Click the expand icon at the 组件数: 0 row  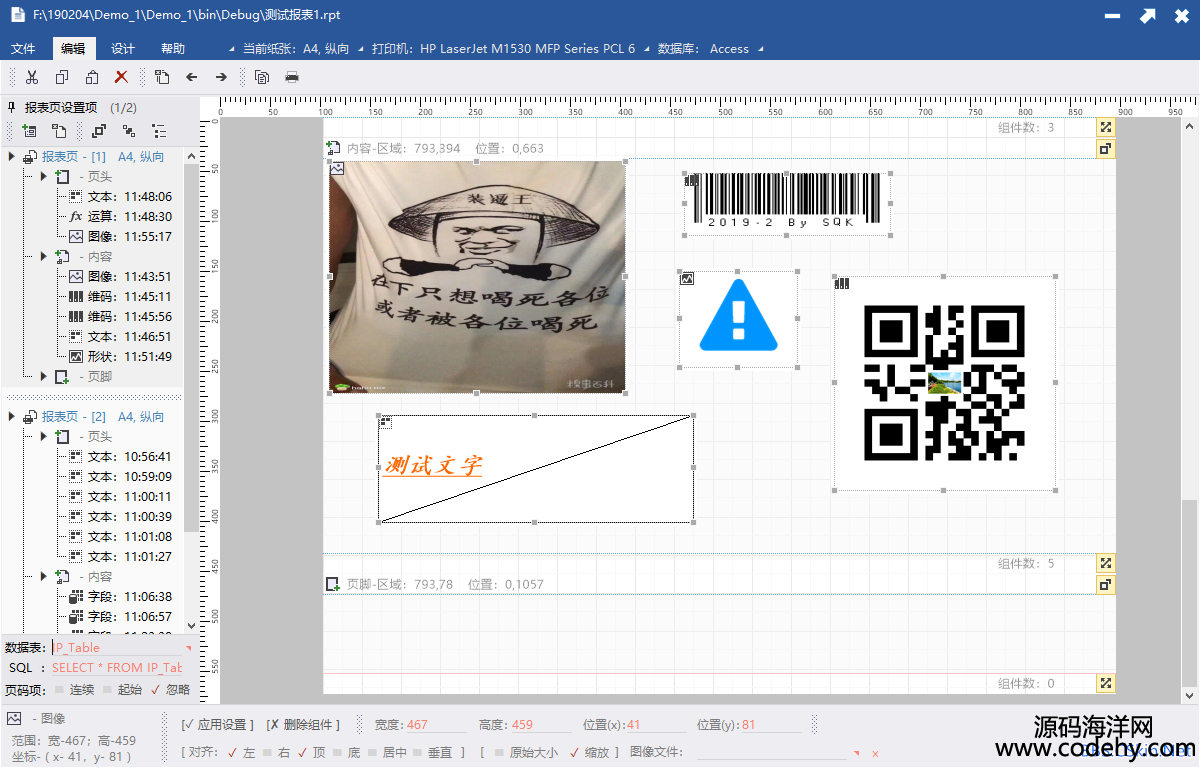(1105, 684)
